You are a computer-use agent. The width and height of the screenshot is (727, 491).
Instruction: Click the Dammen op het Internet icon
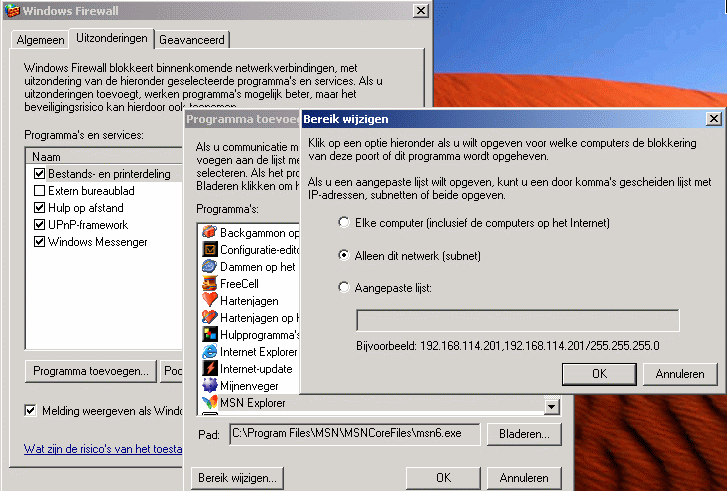210,266
